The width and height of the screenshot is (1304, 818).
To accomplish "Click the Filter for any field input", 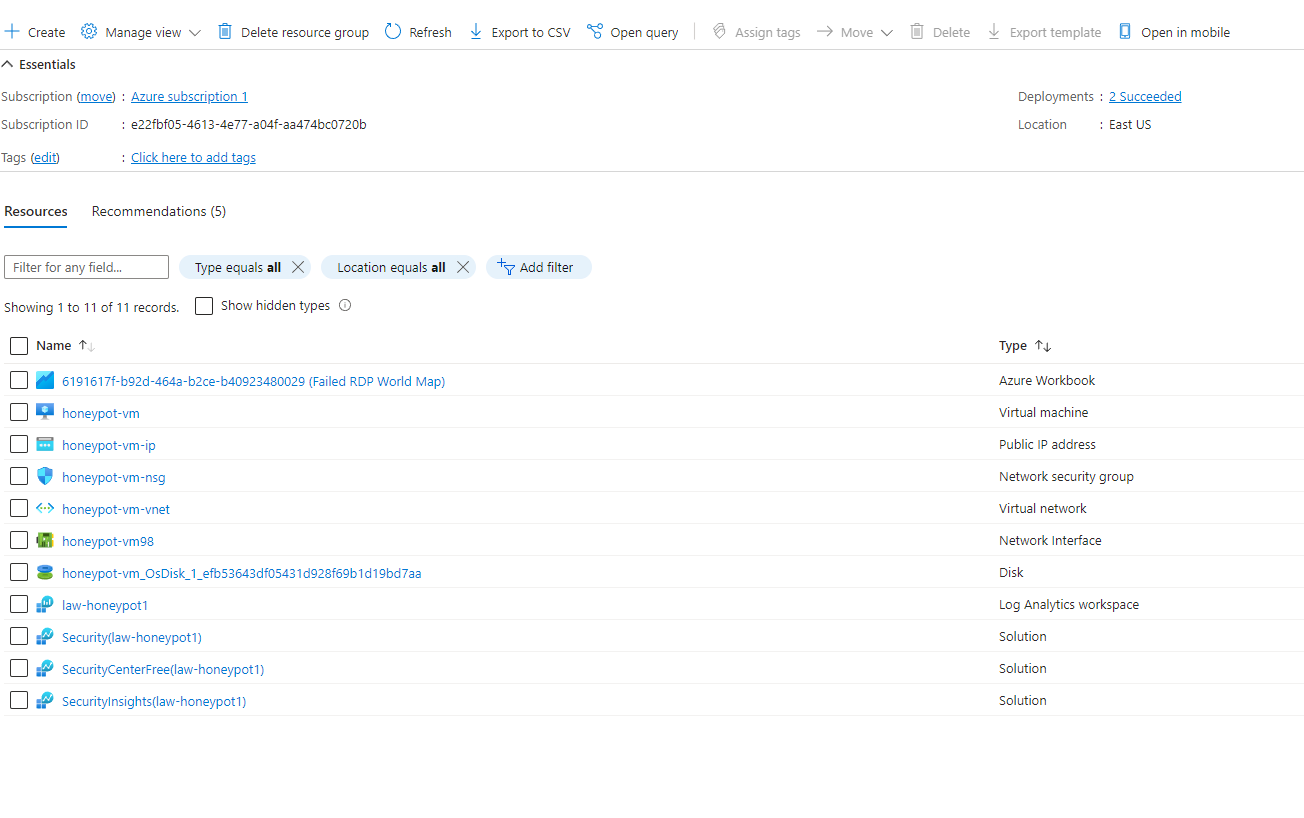I will click(x=86, y=267).
